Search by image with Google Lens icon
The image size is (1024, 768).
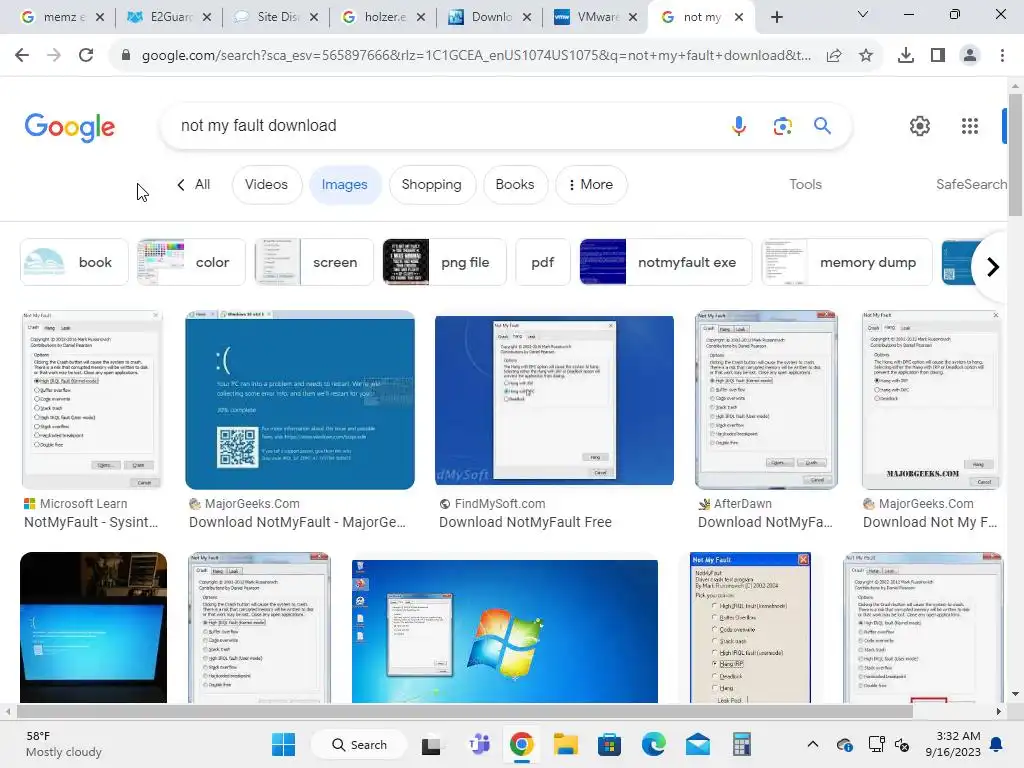coord(782,125)
